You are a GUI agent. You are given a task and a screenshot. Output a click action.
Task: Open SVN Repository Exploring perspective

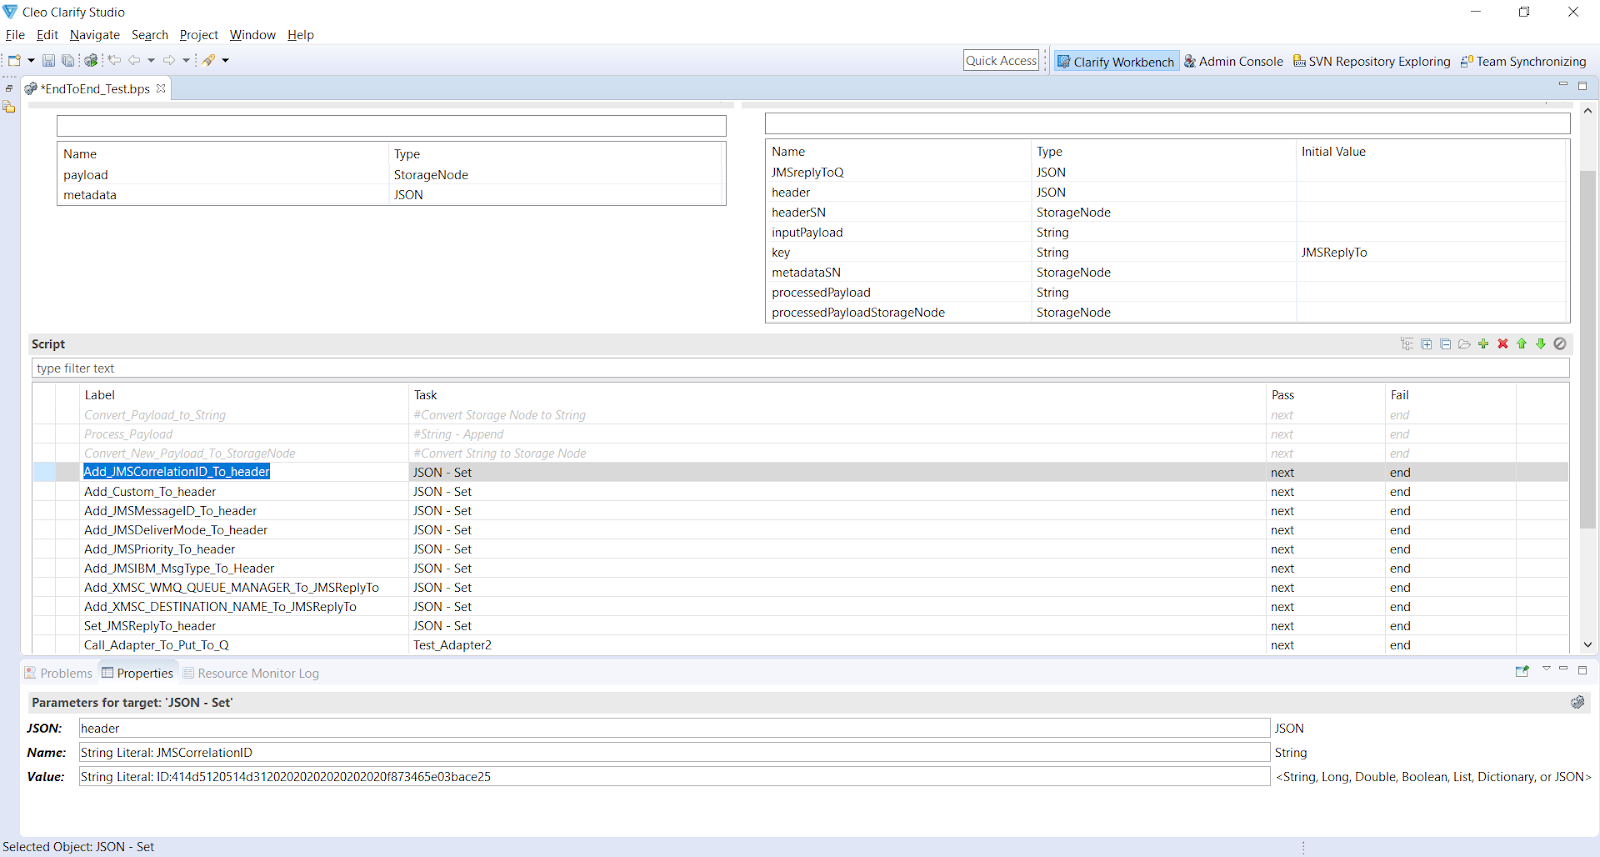(x=1371, y=61)
